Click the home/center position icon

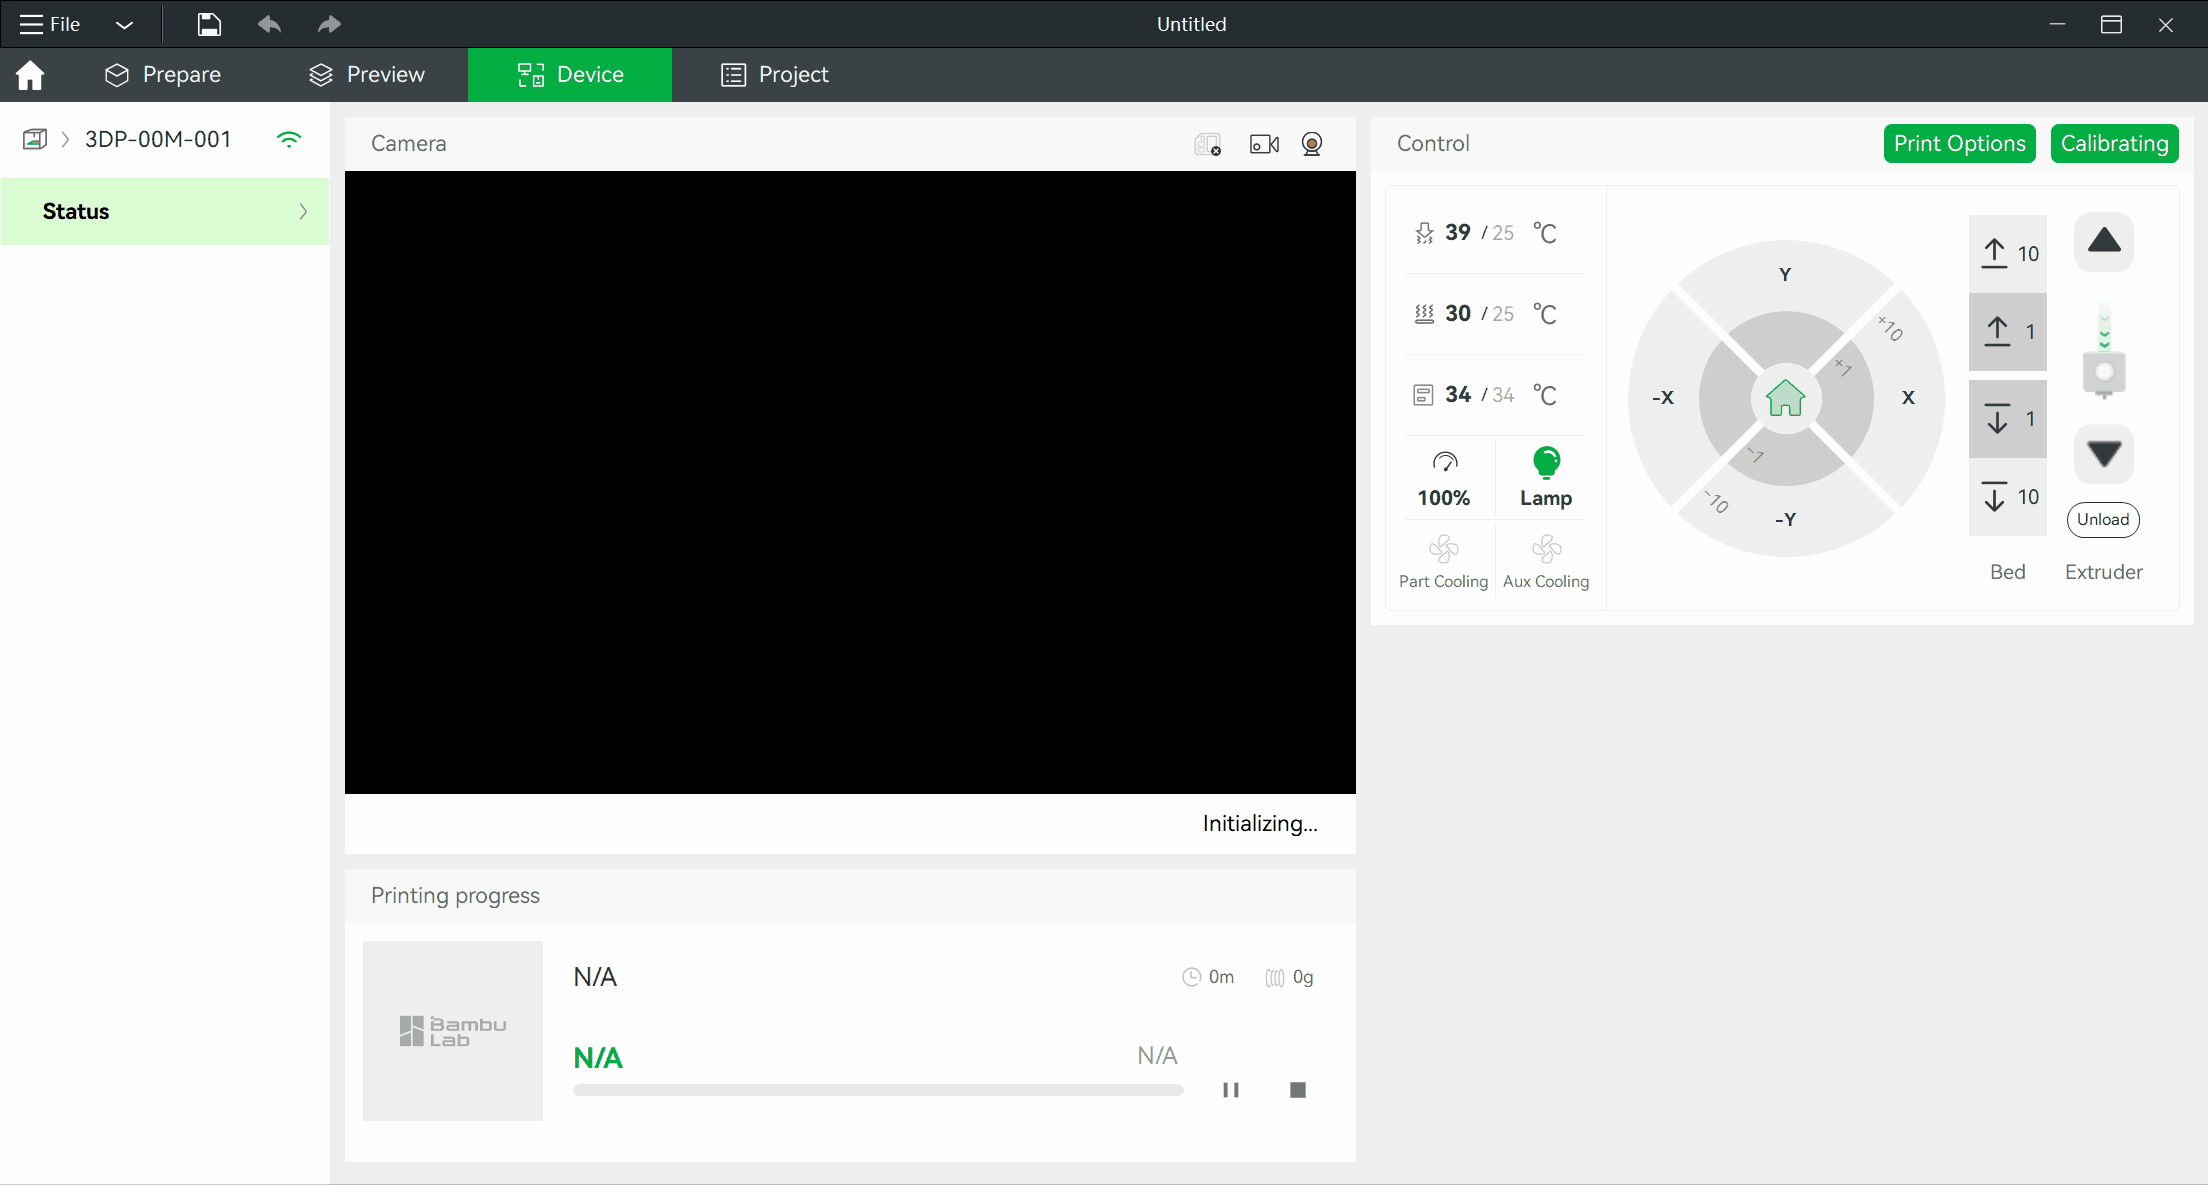(1785, 397)
